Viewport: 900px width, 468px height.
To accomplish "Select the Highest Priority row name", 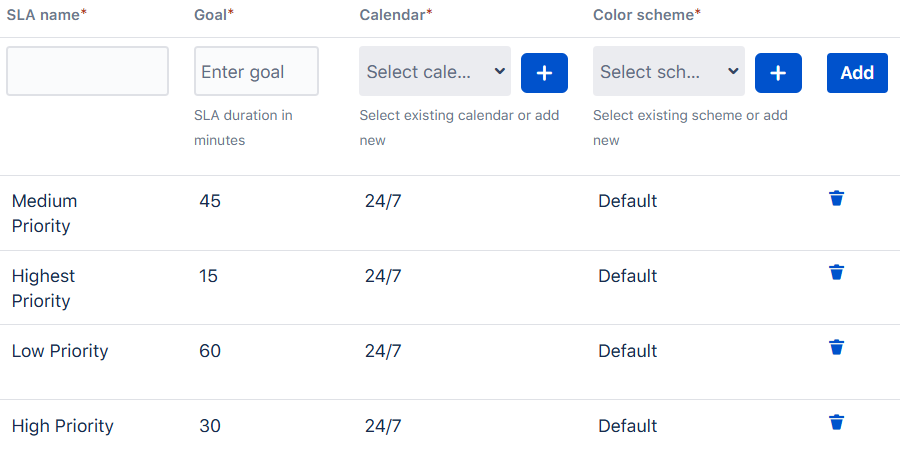I will [43, 288].
